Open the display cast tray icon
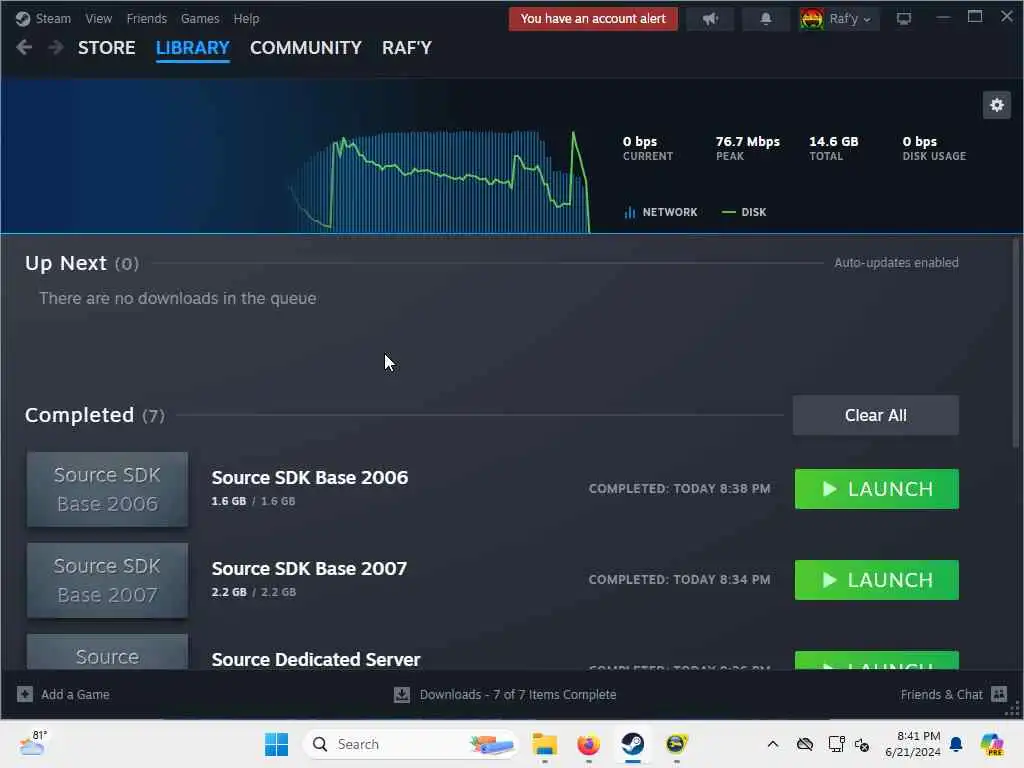This screenshot has width=1024, height=768. pos(836,744)
